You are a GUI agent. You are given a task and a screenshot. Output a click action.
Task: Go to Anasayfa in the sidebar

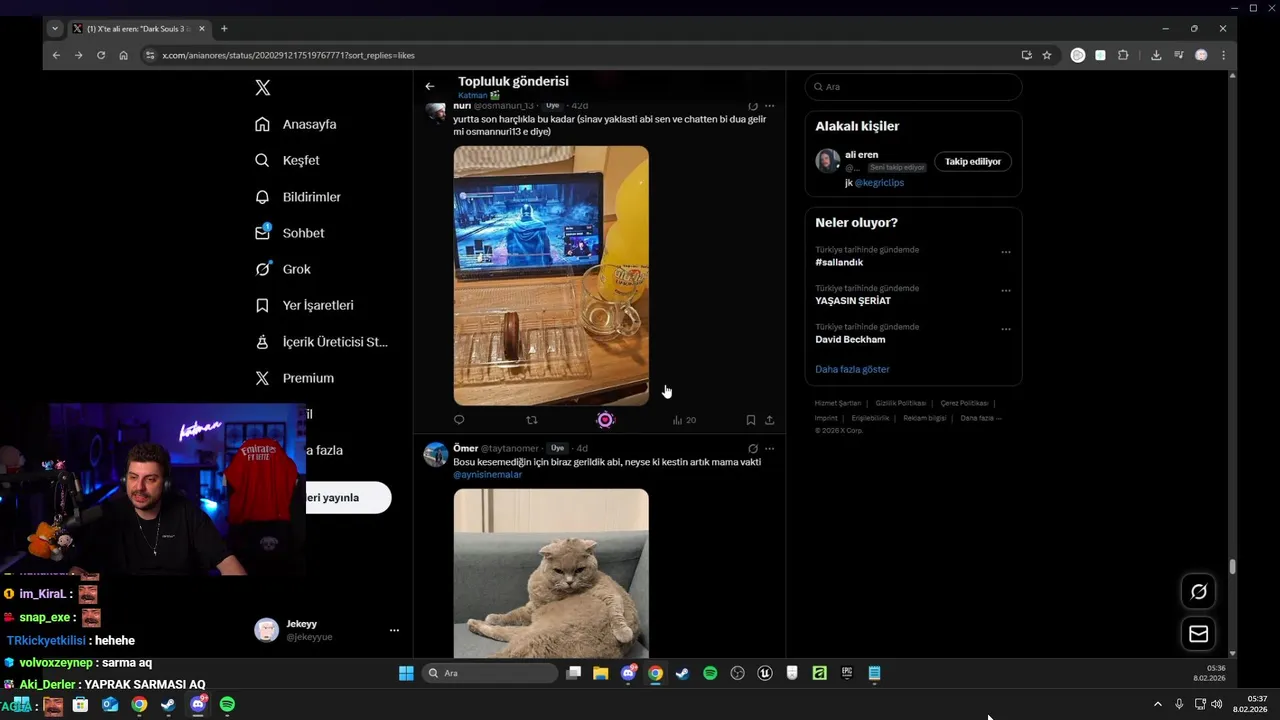point(296,124)
